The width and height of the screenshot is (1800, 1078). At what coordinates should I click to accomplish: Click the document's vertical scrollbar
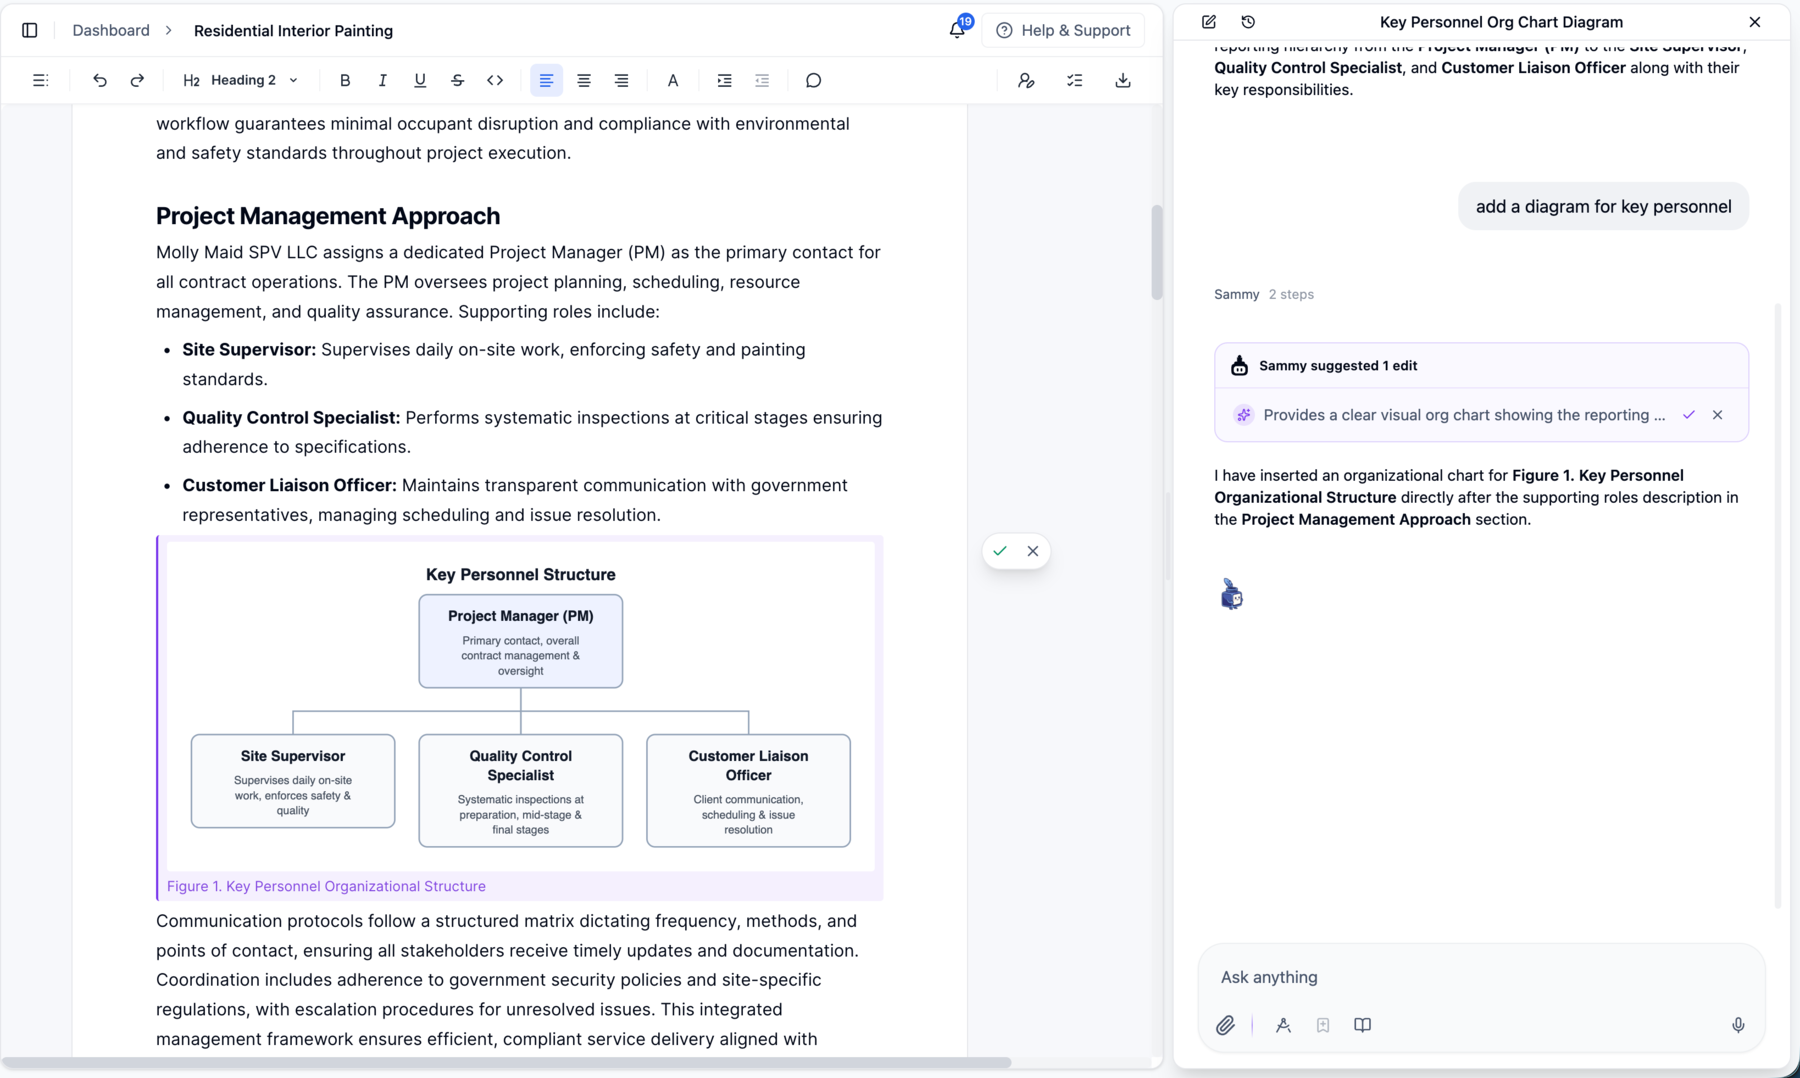(x=1157, y=253)
